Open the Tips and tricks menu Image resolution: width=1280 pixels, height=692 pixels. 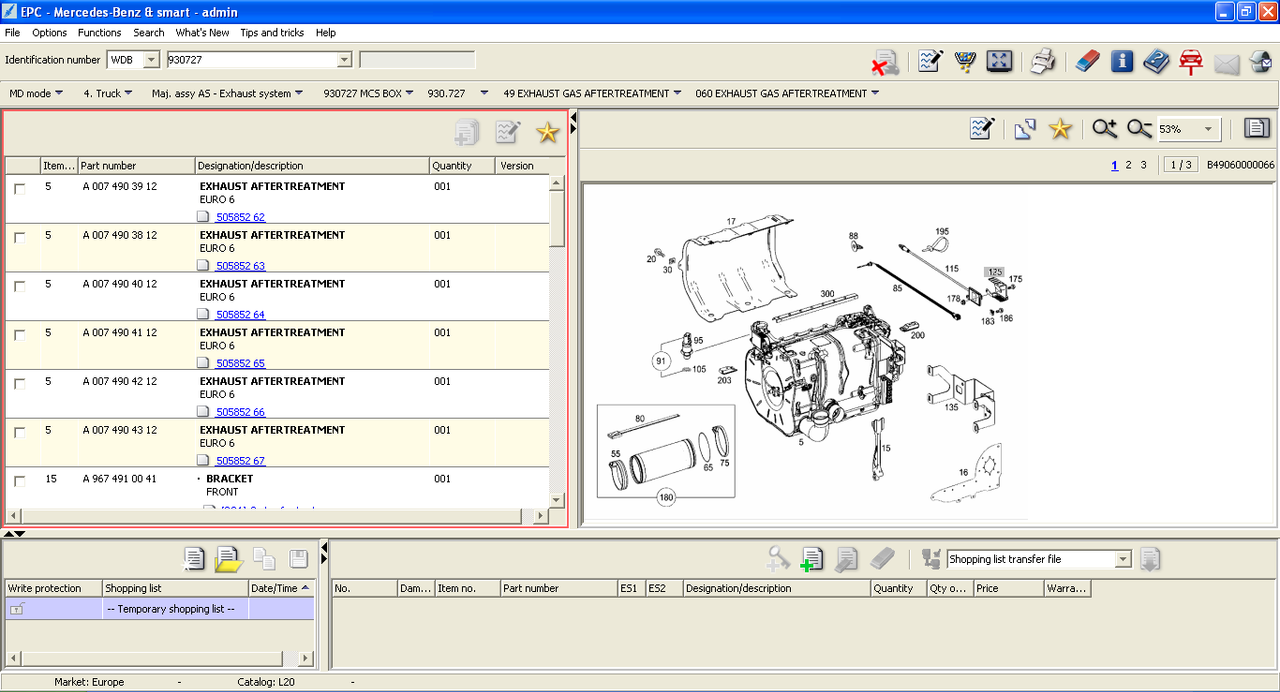[272, 32]
